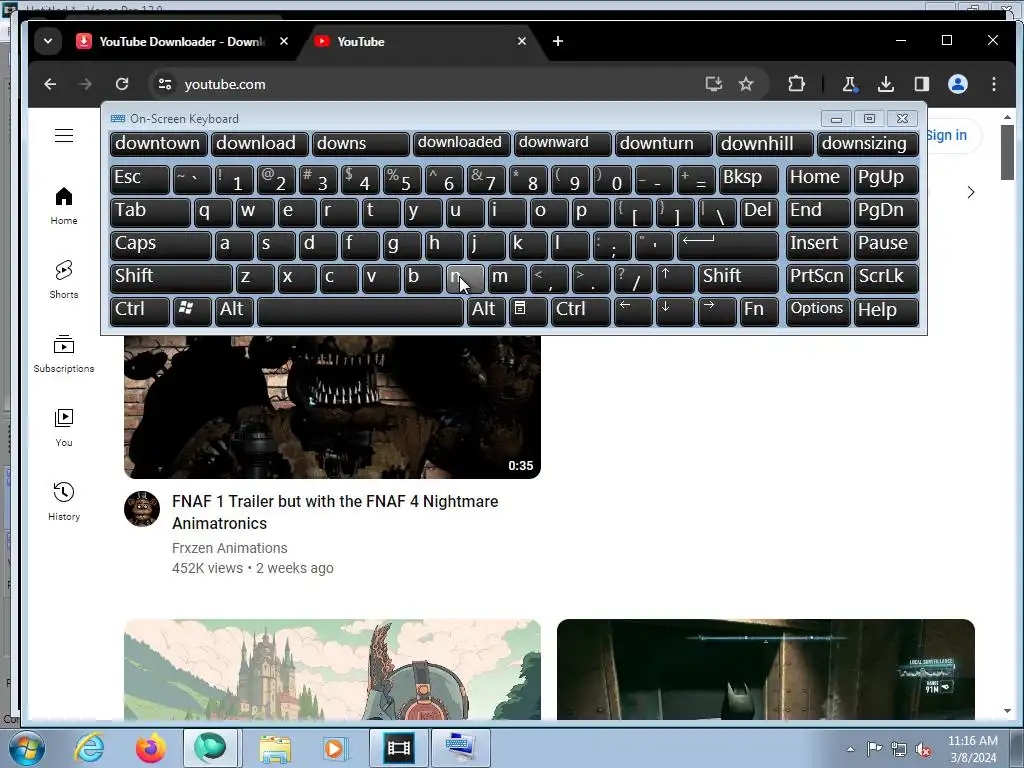
Task: Open on-screen keyboard Options
Action: pos(818,311)
